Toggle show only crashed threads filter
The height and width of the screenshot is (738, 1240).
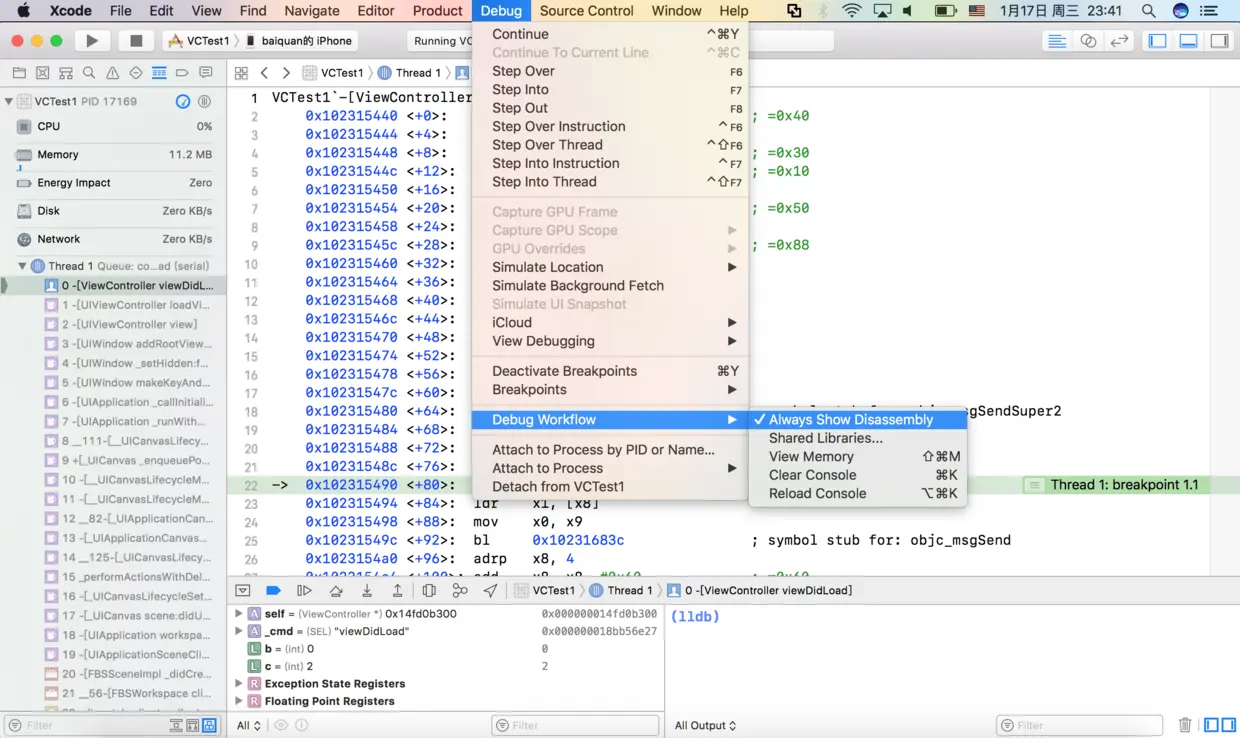click(x=193, y=725)
